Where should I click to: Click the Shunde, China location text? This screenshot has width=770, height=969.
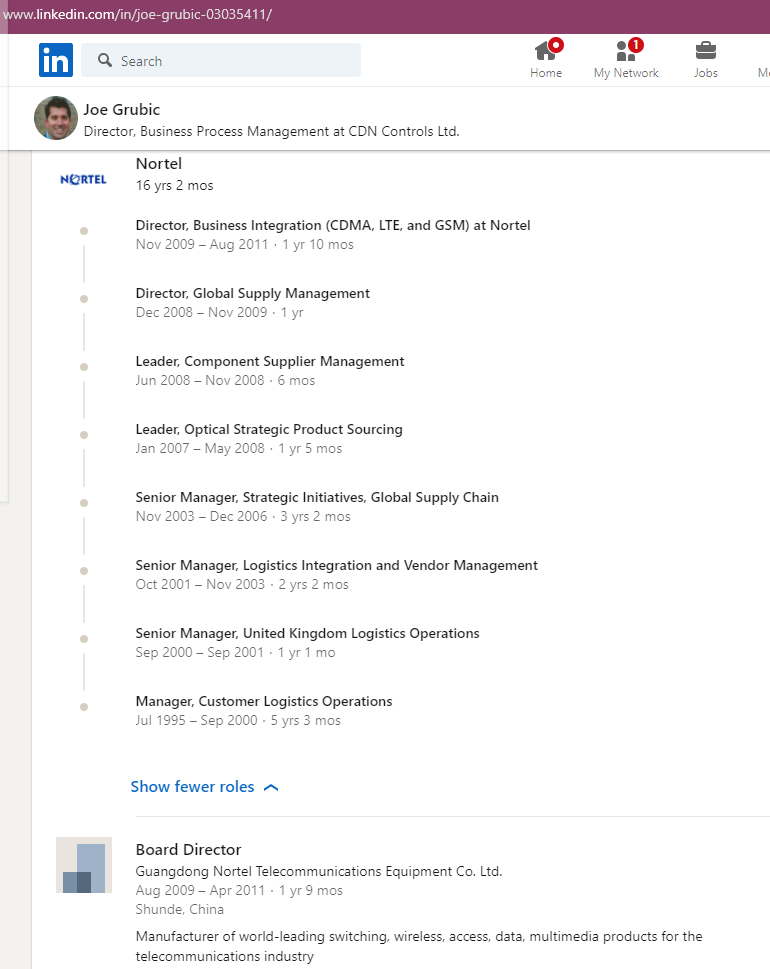click(x=180, y=910)
